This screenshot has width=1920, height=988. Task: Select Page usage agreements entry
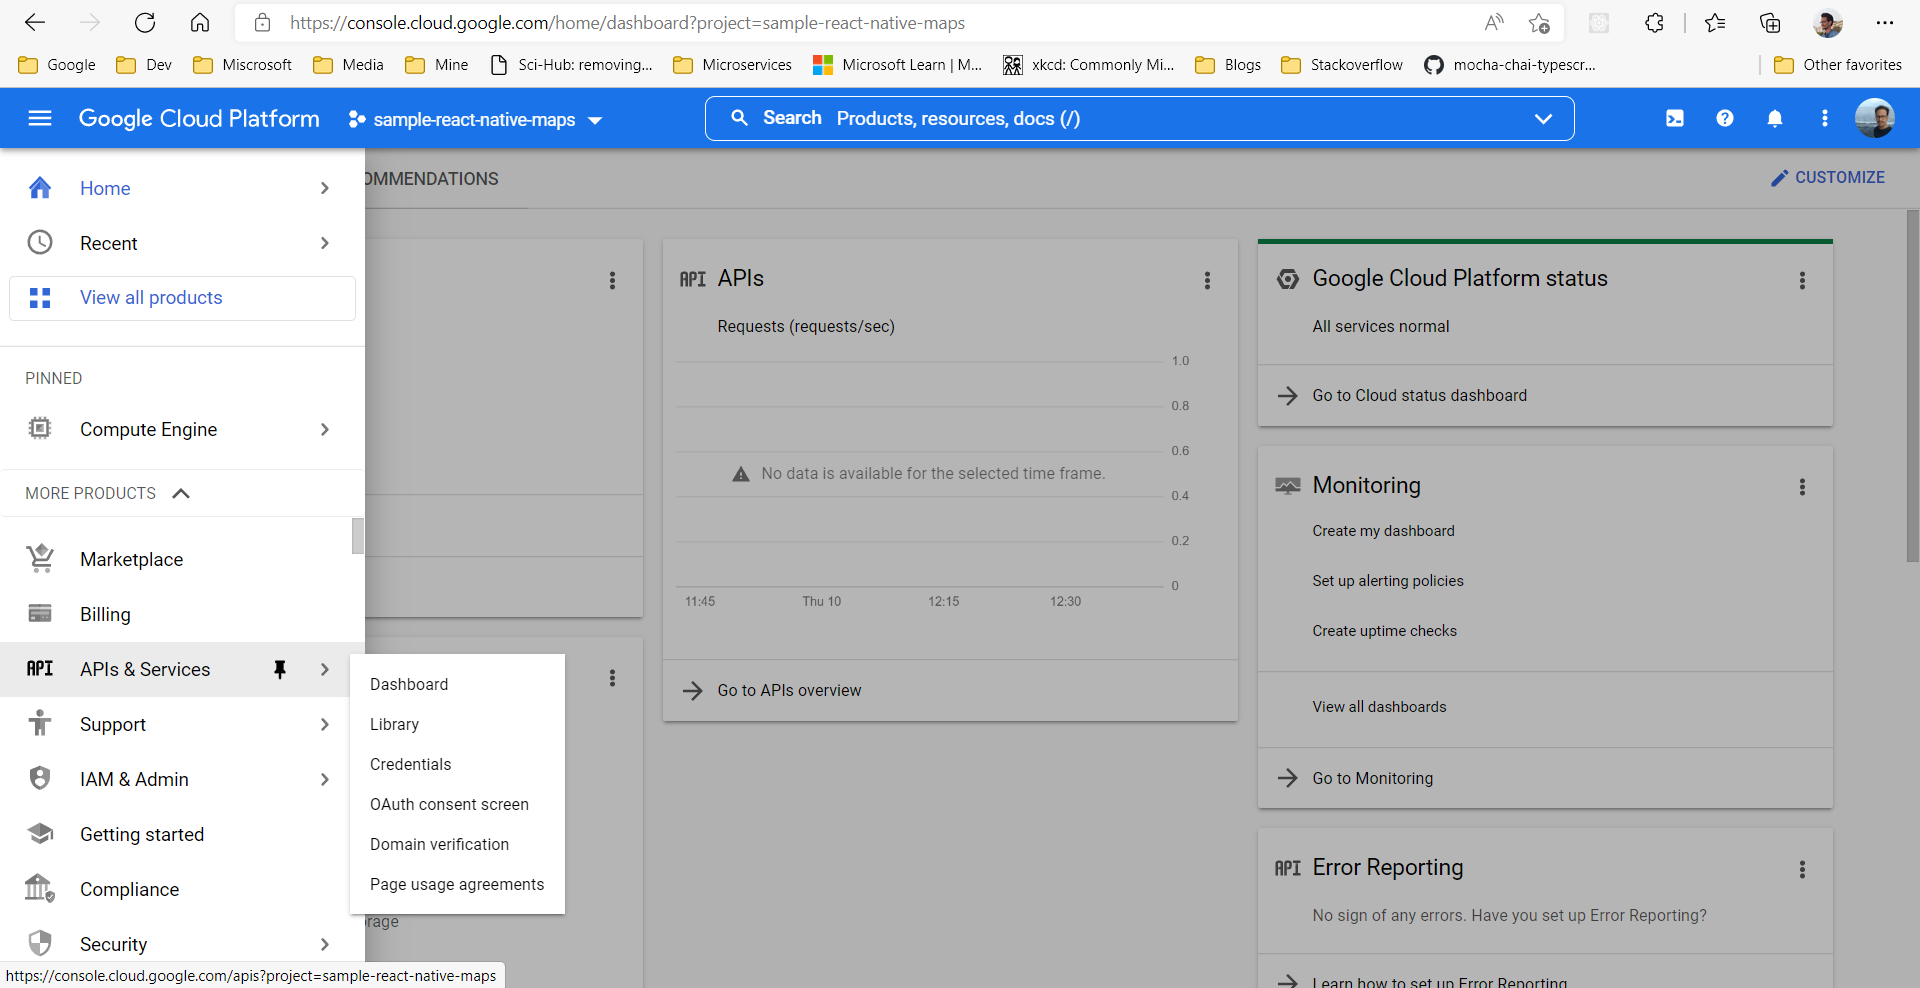pos(457,884)
